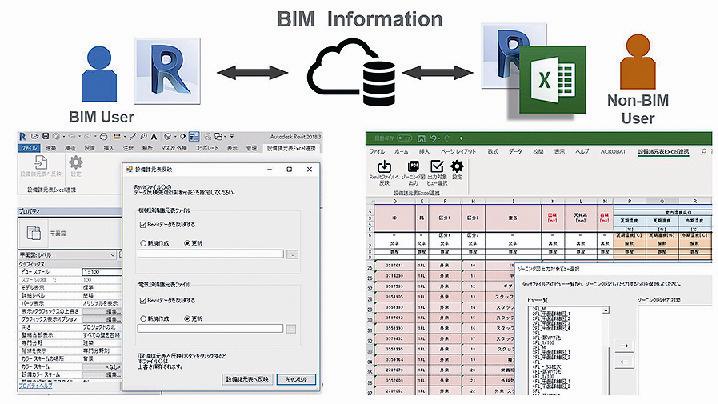The image size is (718, 404).
Task: Select the Text (A) tool in Revit toolbar
Action: point(154,136)
